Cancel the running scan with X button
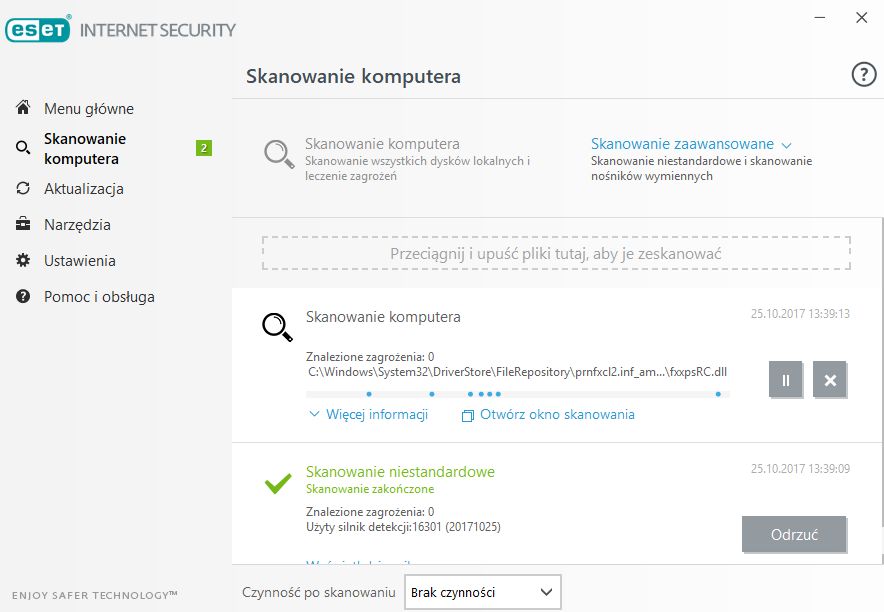 (830, 380)
